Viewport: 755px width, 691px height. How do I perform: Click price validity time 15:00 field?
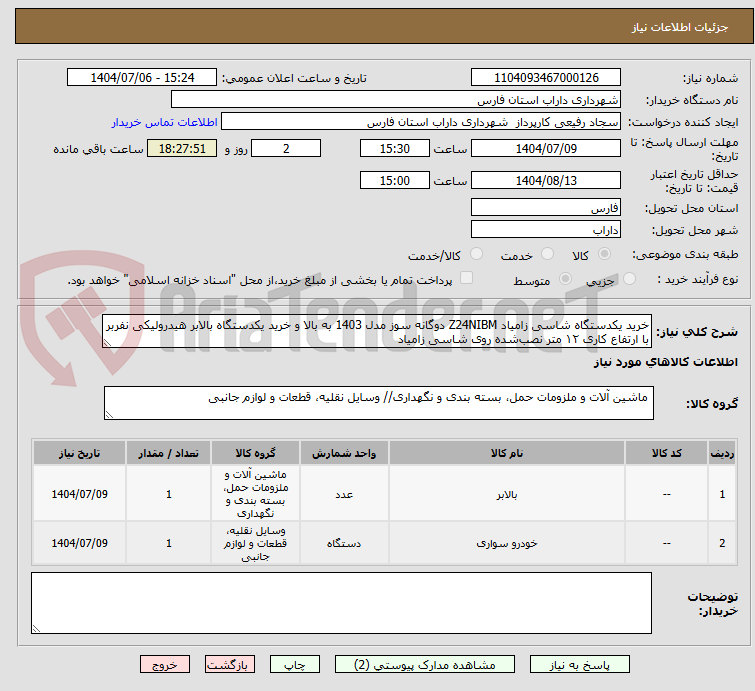[x=395, y=180]
